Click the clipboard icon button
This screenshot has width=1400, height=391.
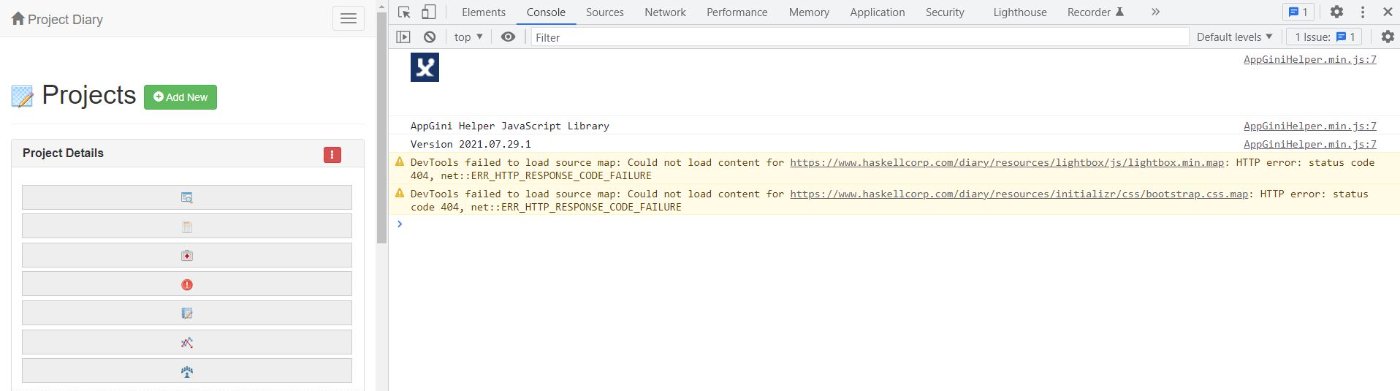187,226
